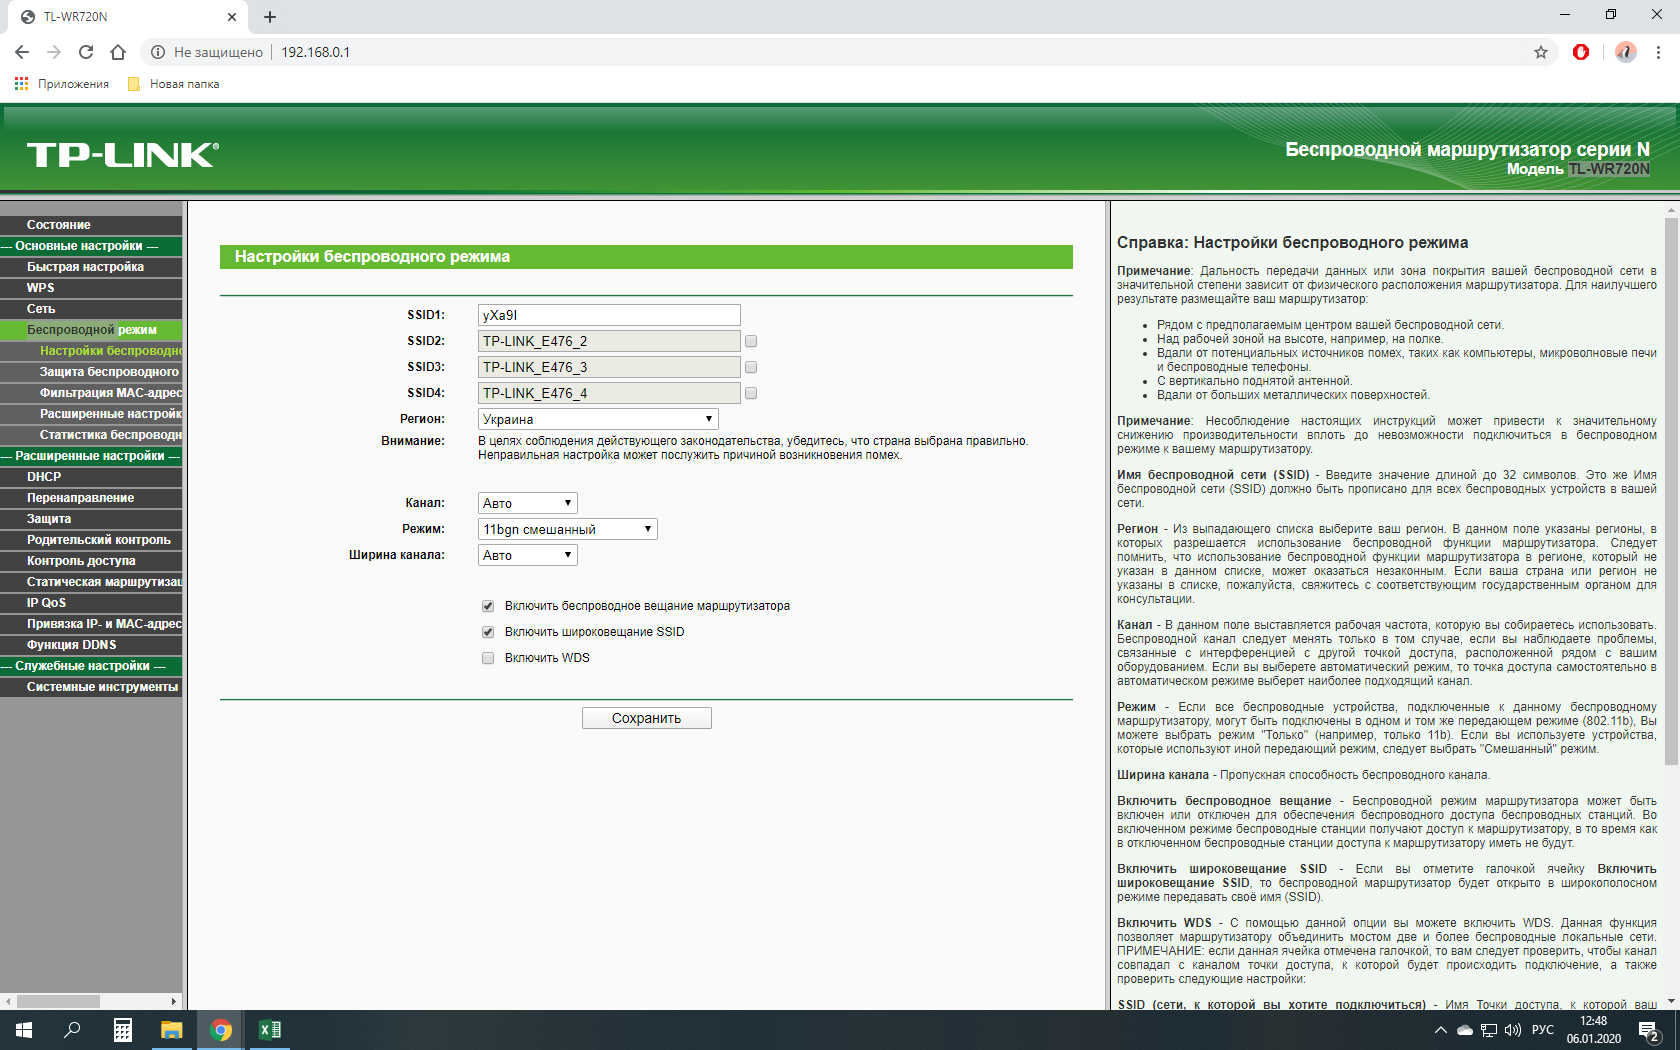Click the help panel vertical scrollbar

pos(1671,490)
